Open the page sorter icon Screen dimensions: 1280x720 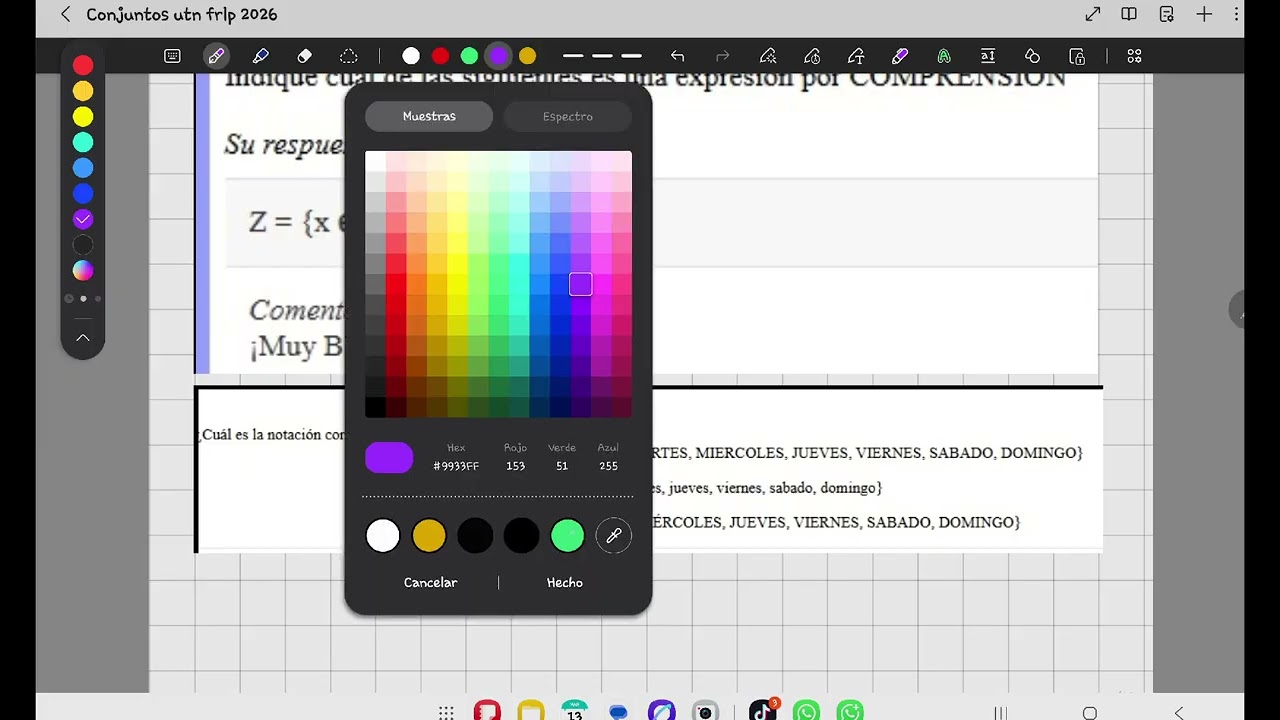pos(1166,15)
